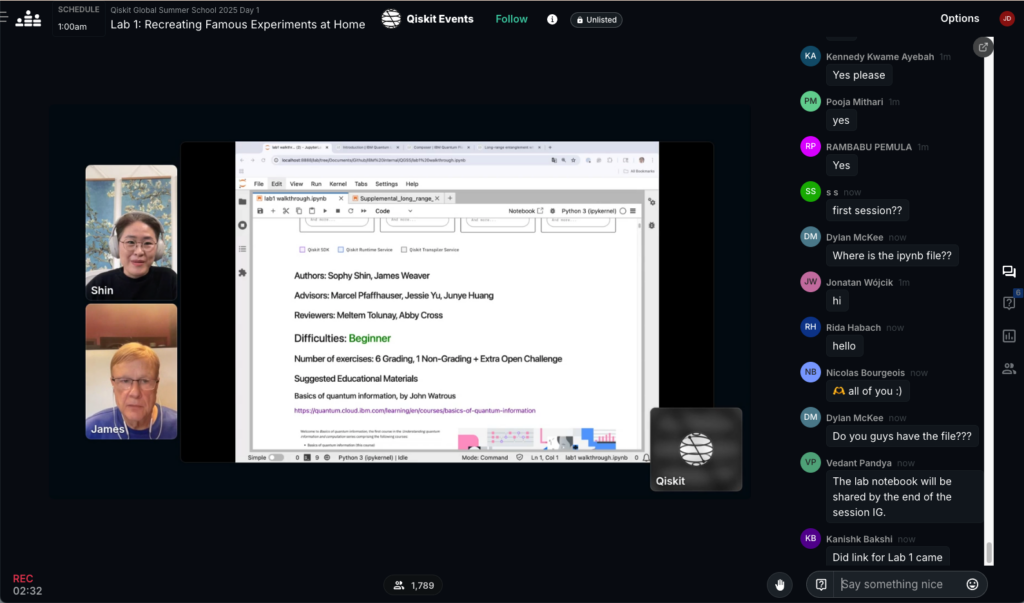This screenshot has width=1024, height=603.
Task: Select Shin's video thumbnail
Action: pyautogui.click(x=131, y=233)
